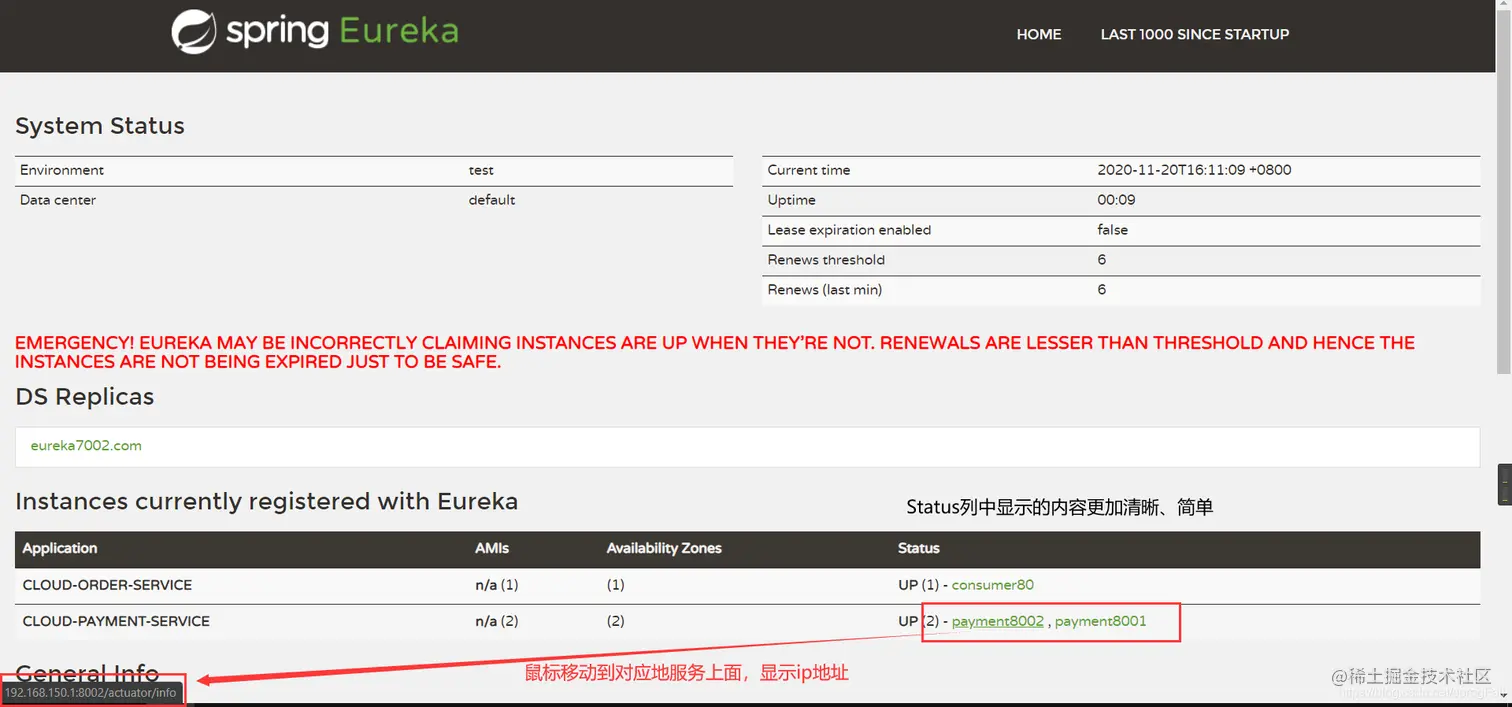
Task: Click the 'System Status' heading
Action: pyautogui.click(x=100, y=126)
